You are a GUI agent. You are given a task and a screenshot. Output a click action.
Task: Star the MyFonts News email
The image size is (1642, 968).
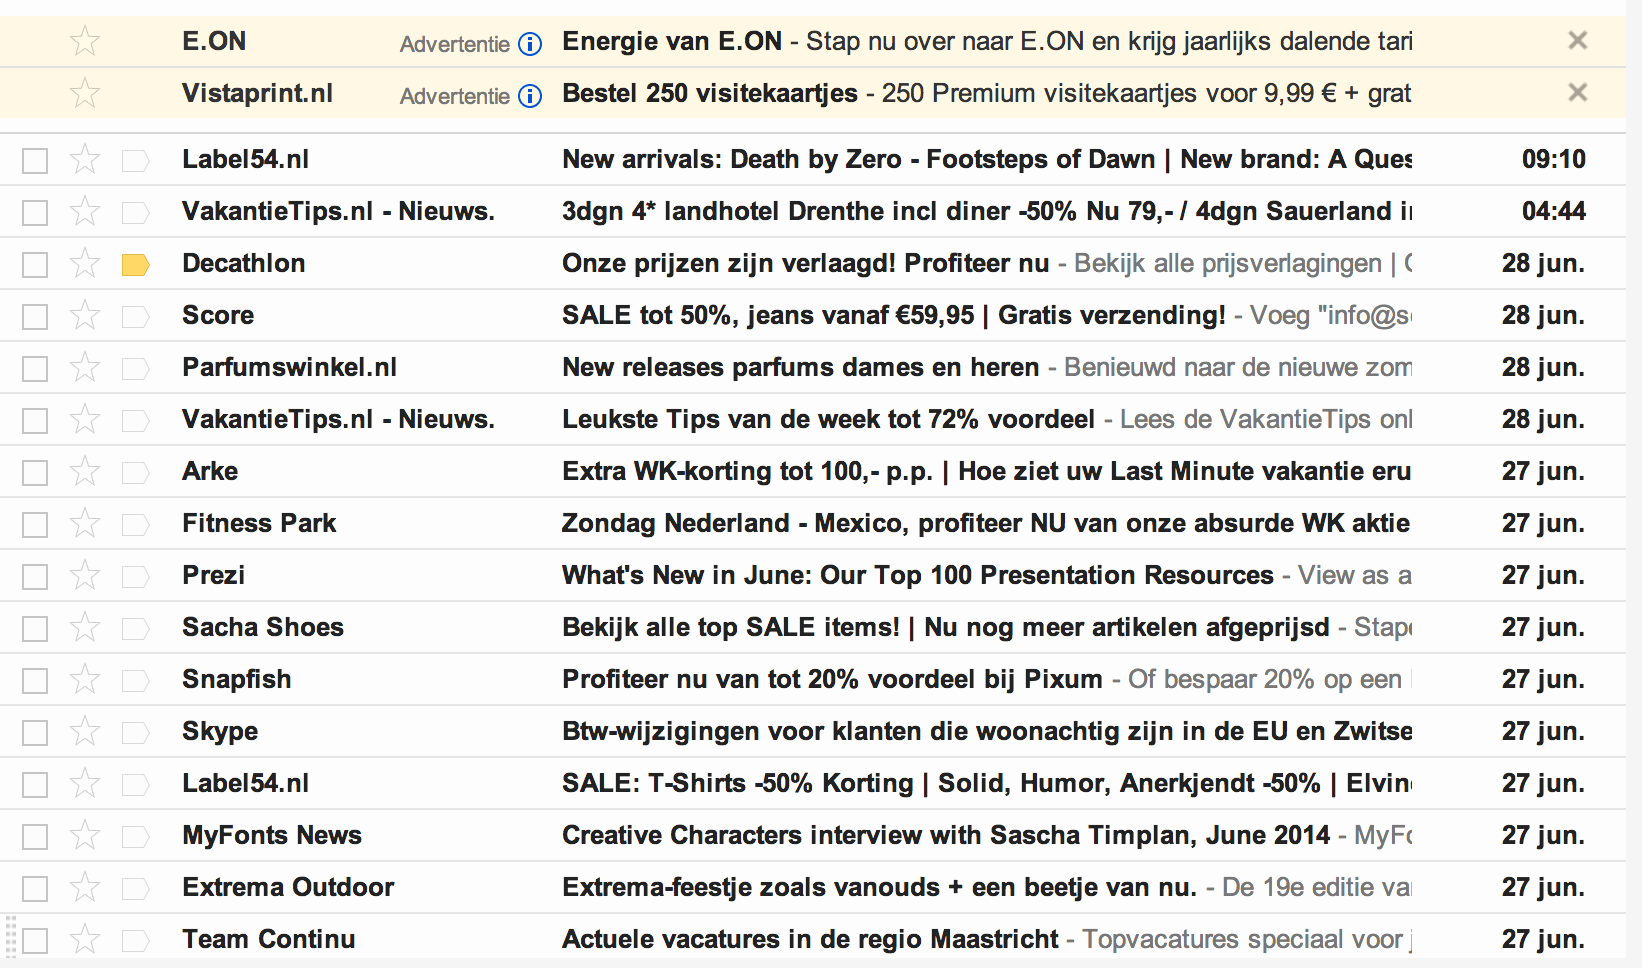pyautogui.click(x=85, y=835)
